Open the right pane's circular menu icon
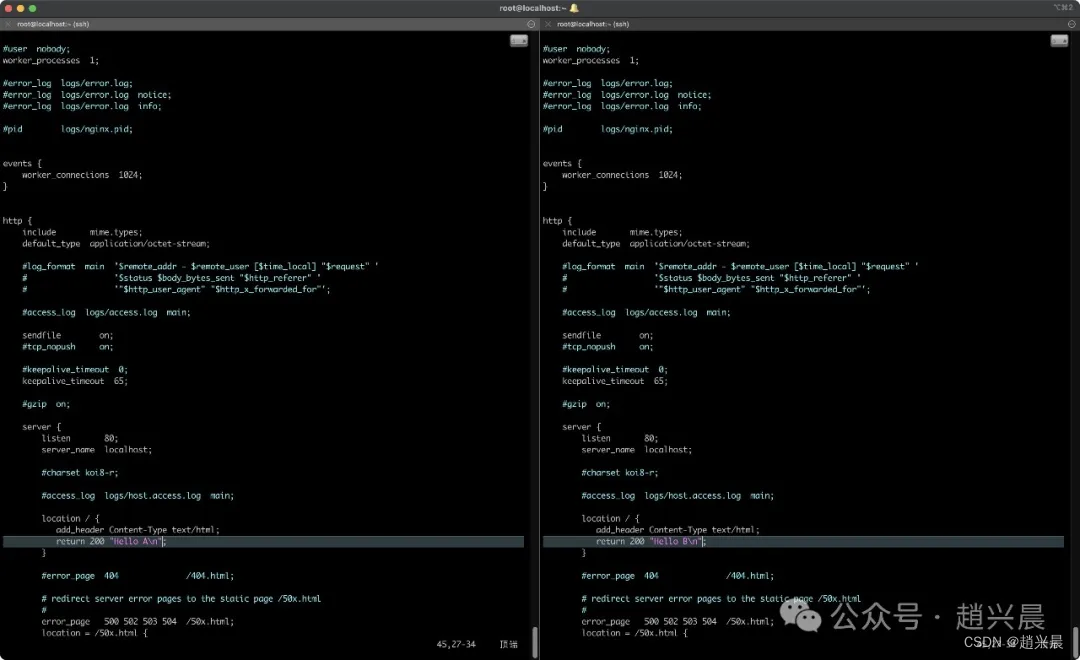Screen dimensions: 1080x660 [x=1072, y=24]
